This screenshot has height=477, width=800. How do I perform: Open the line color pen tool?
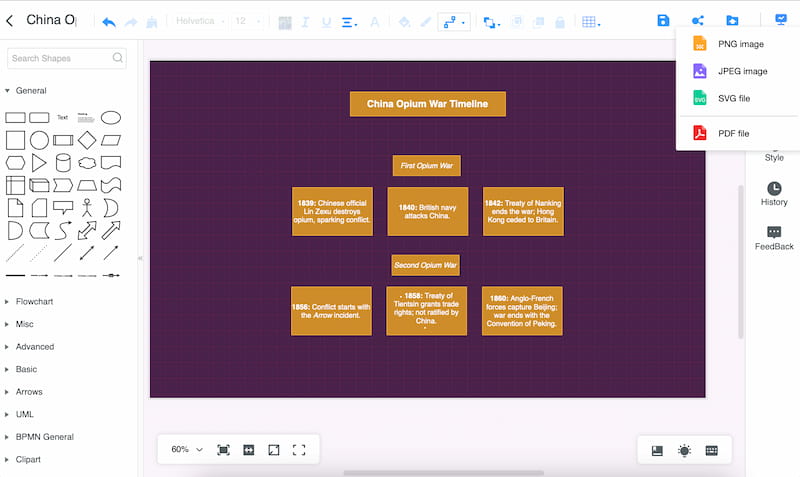click(425, 22)
